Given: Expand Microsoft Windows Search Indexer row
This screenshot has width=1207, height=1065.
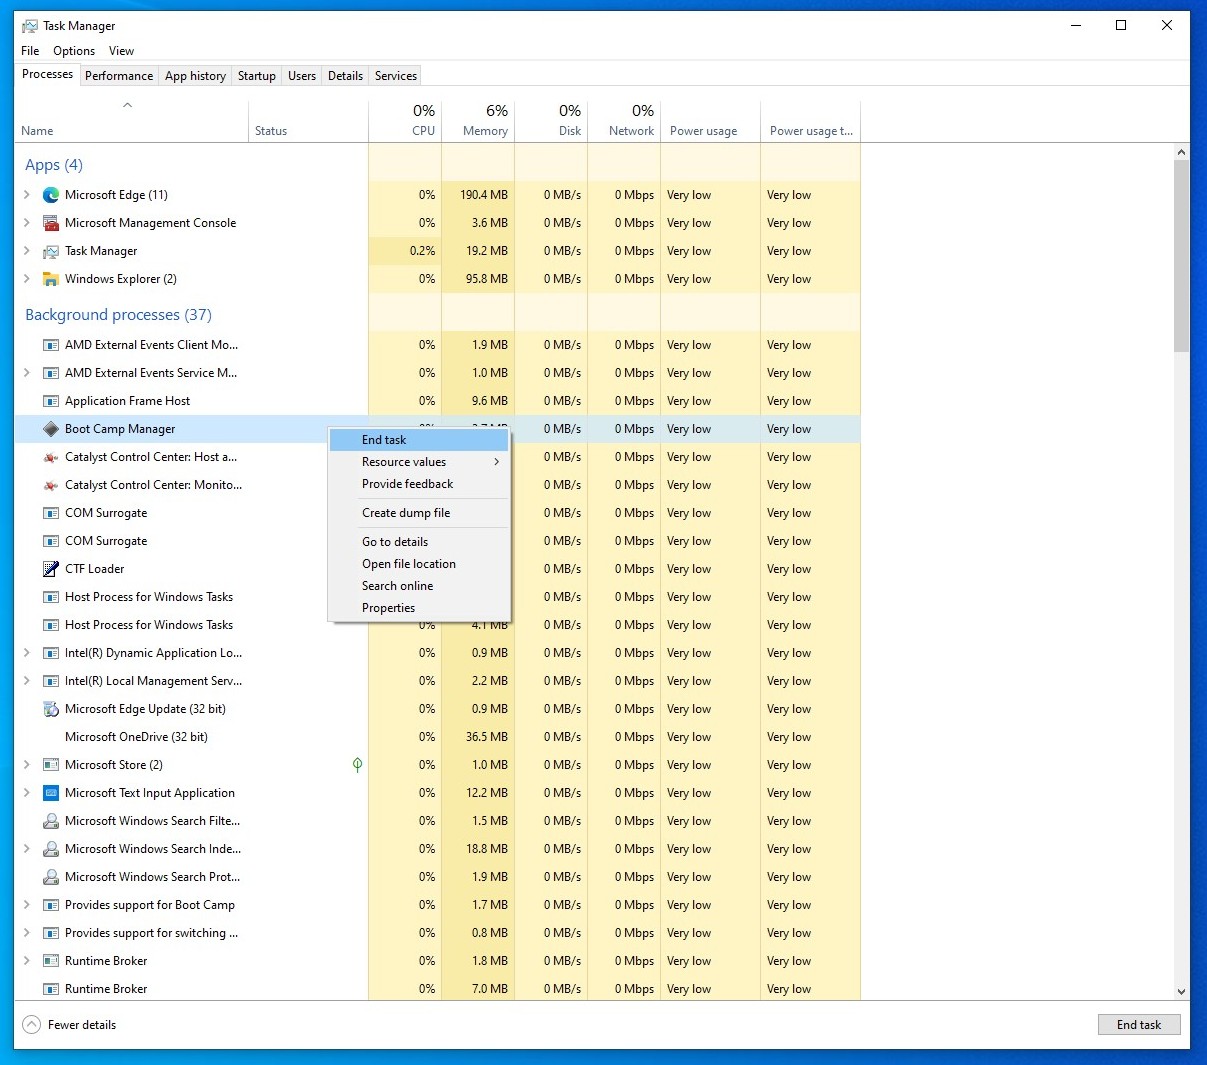Looking at the screenshot, I should 27,849.
